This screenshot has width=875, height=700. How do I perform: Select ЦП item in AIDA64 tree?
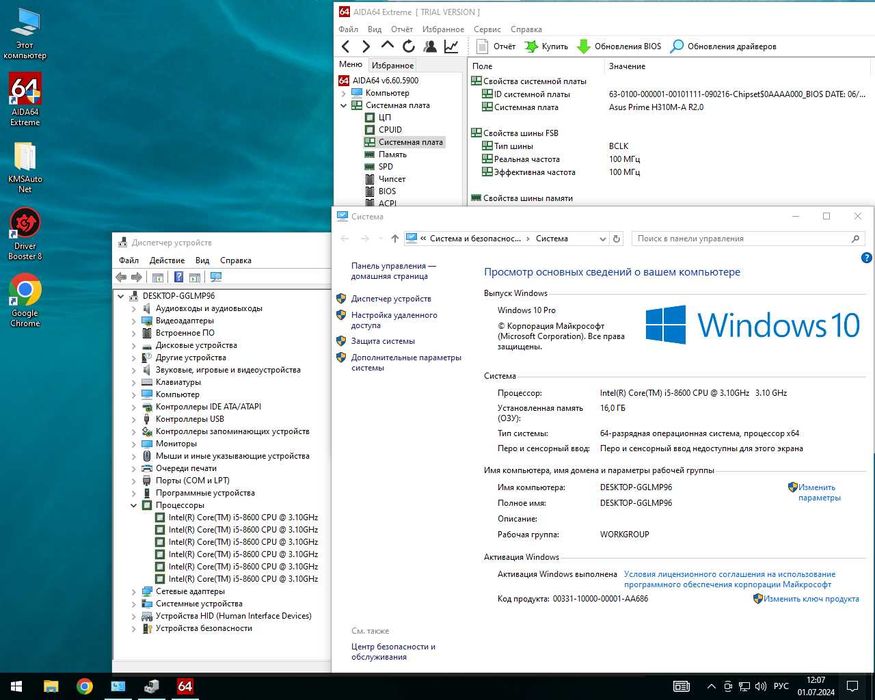(384, 118)
